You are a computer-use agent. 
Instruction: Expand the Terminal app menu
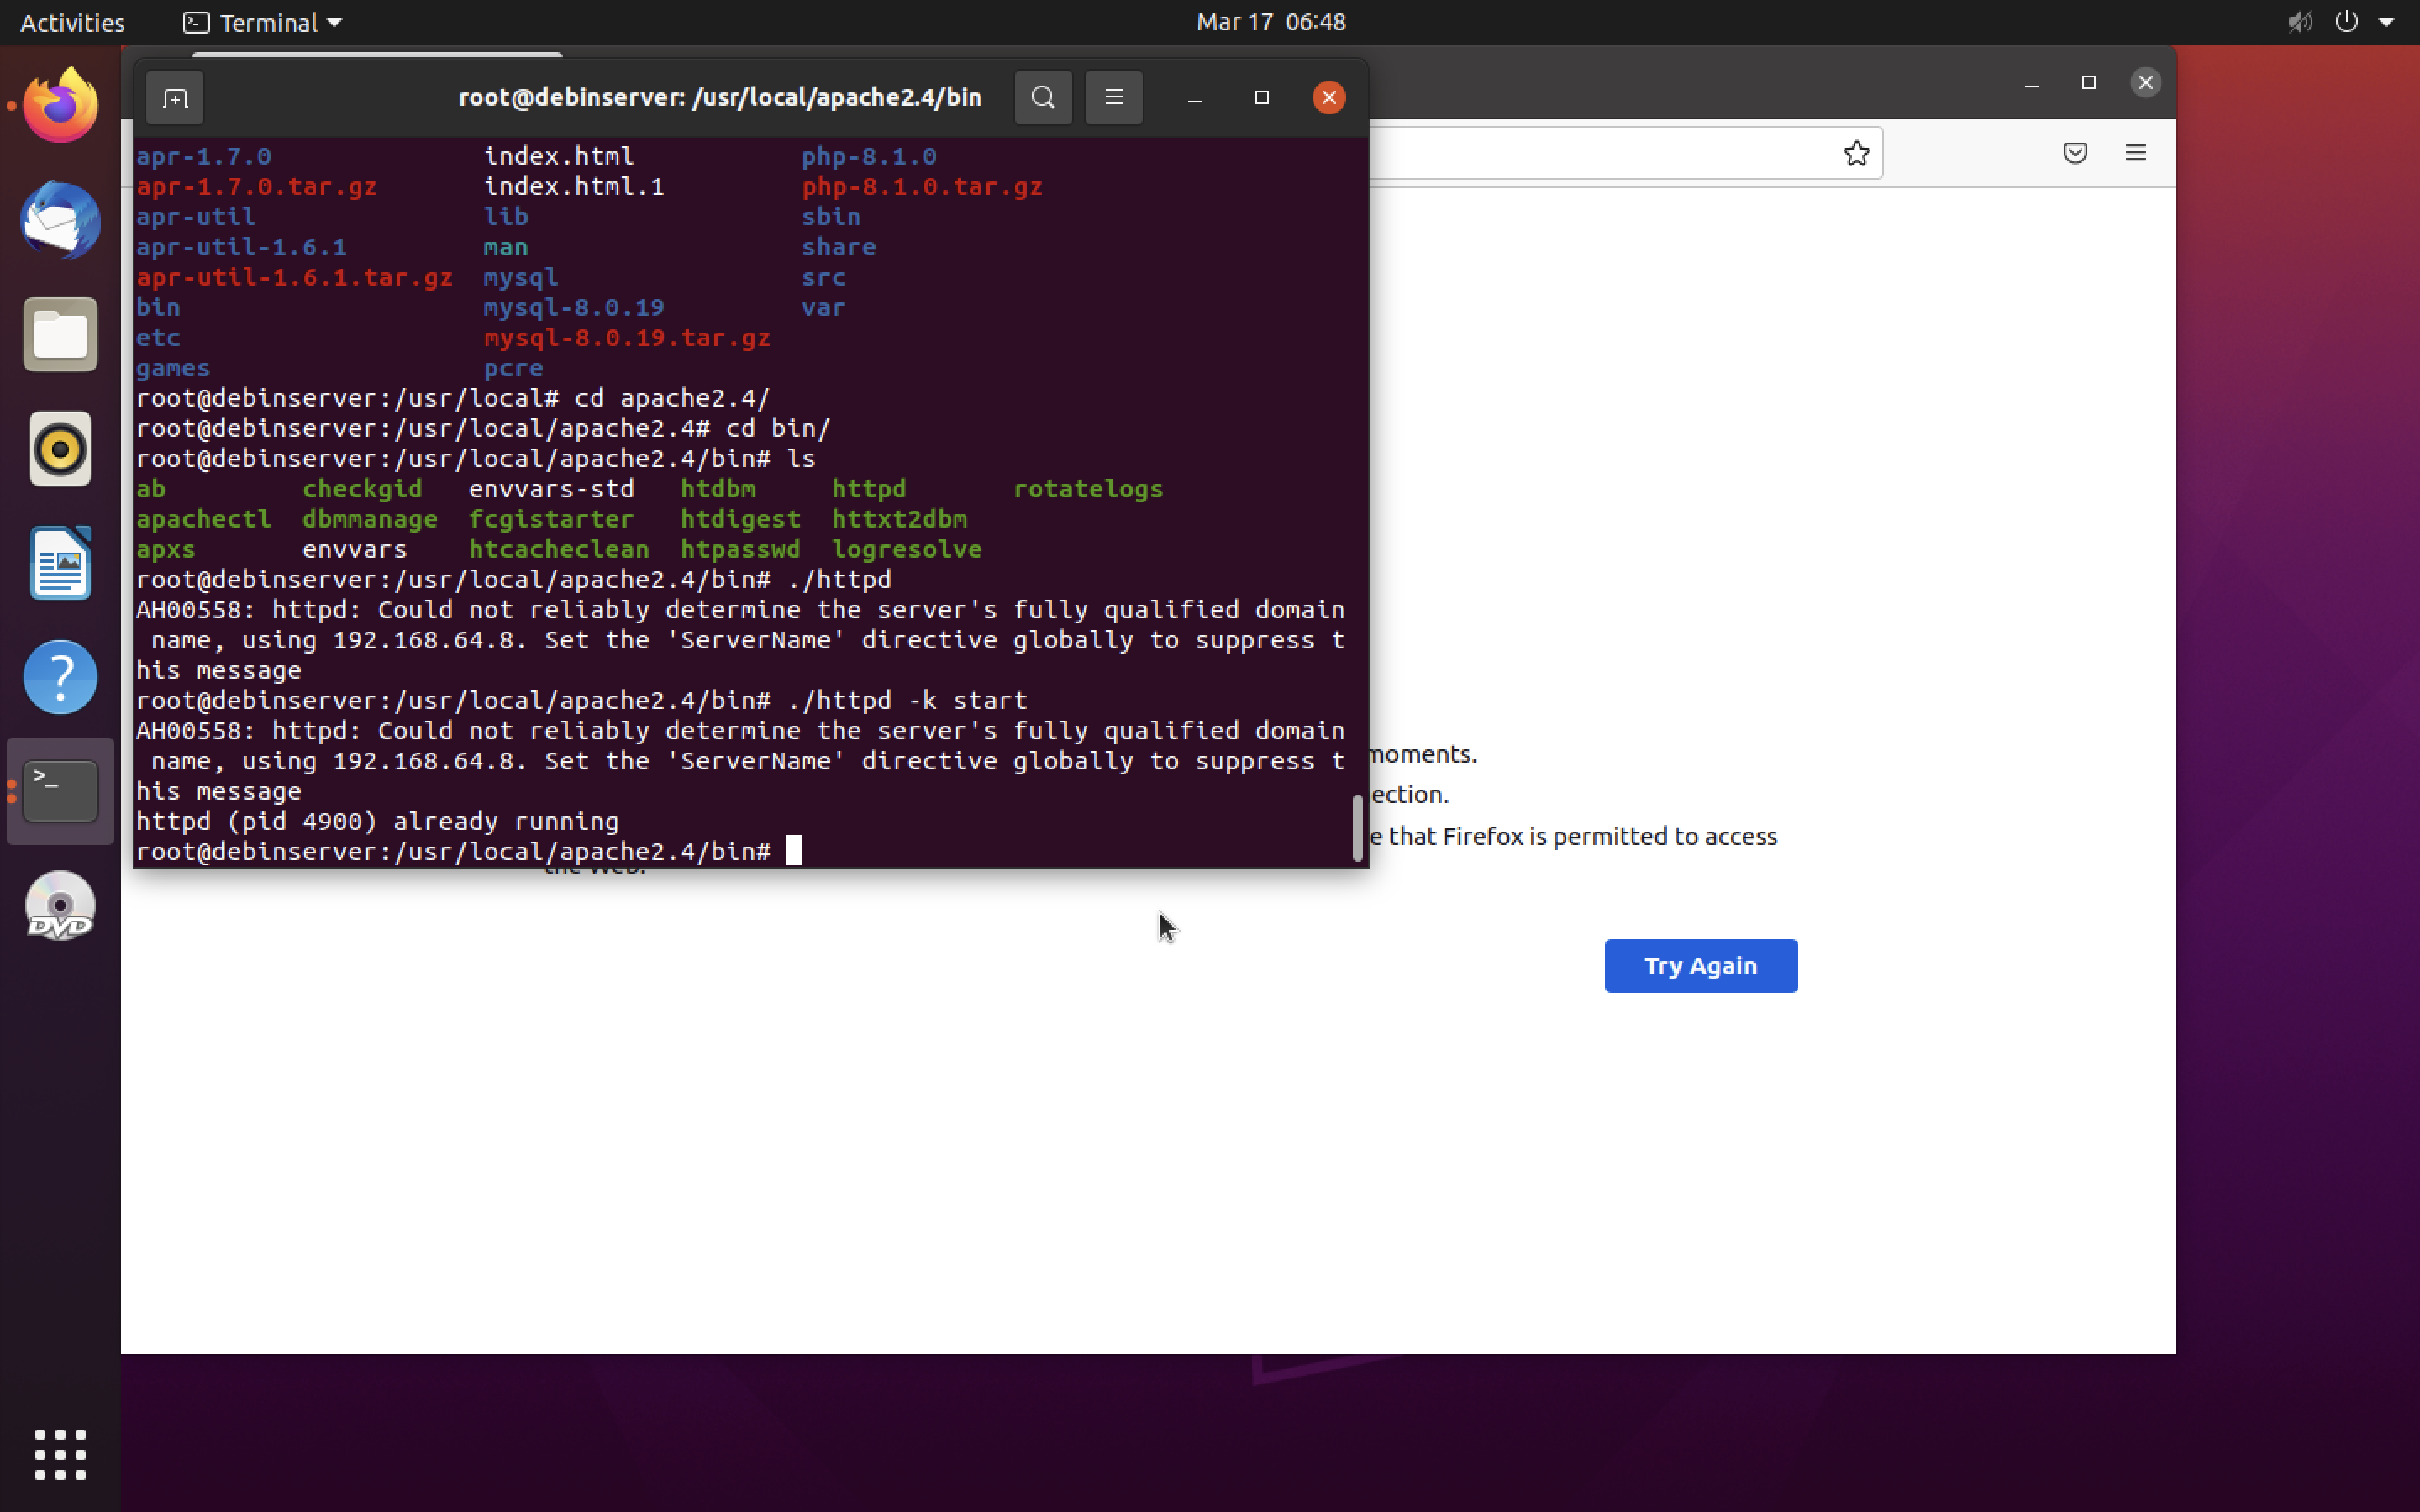click(x=264, y=22)
